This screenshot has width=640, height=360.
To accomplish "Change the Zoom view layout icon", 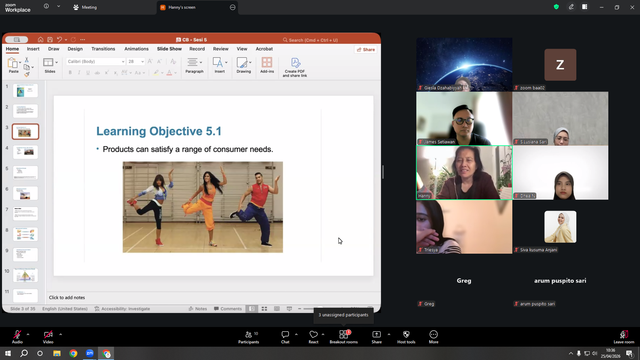I will (585, 7).
